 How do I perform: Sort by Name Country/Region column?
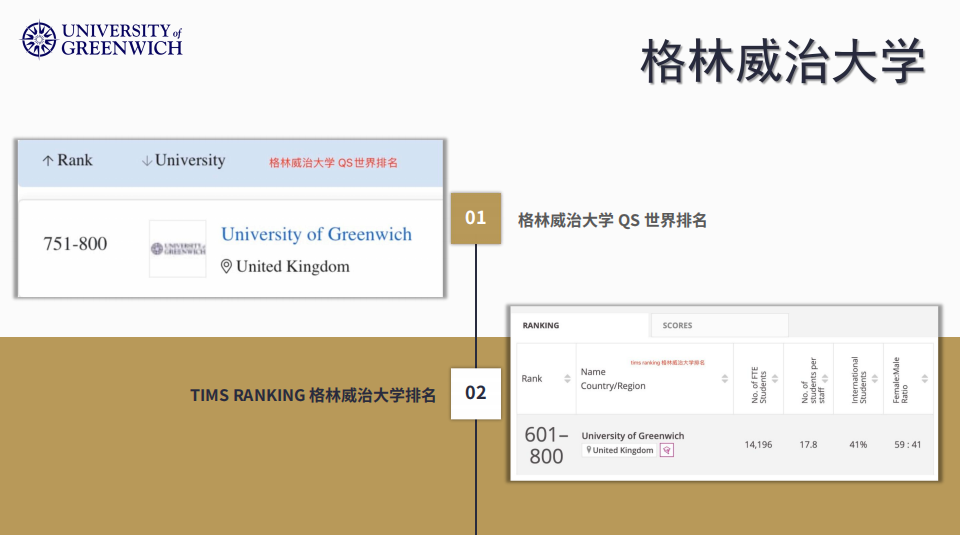725,379
